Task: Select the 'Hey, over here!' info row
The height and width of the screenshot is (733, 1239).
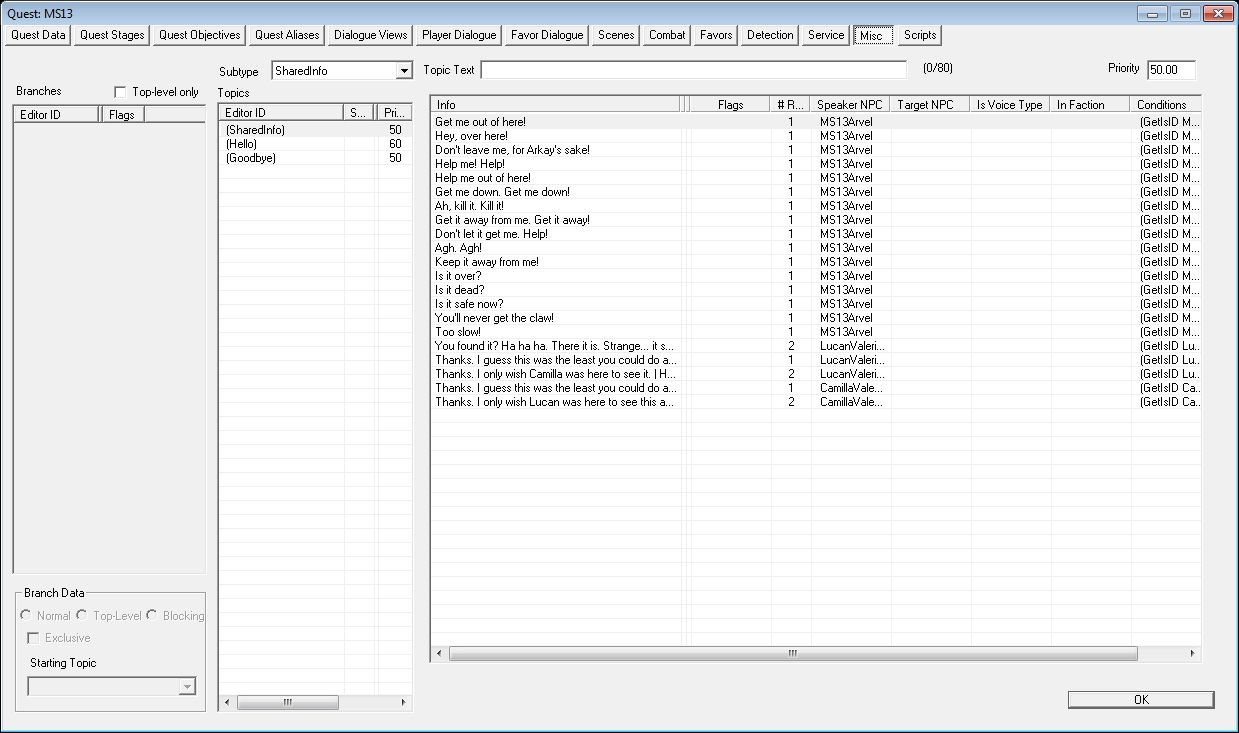Action: pyautogui.click(x=815, y=136)
